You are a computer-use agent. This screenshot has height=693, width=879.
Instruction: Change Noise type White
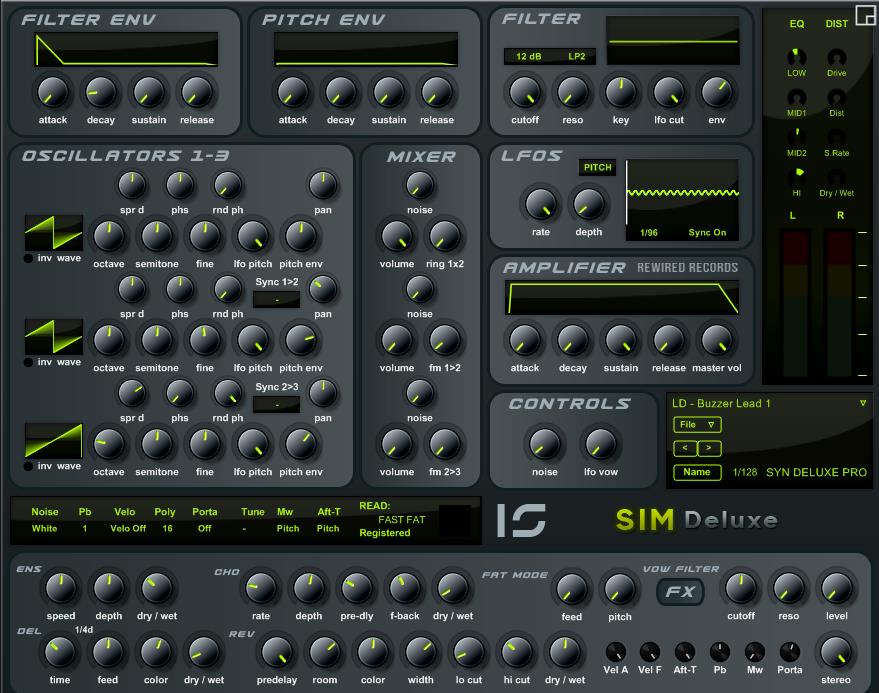coord(44,529)
